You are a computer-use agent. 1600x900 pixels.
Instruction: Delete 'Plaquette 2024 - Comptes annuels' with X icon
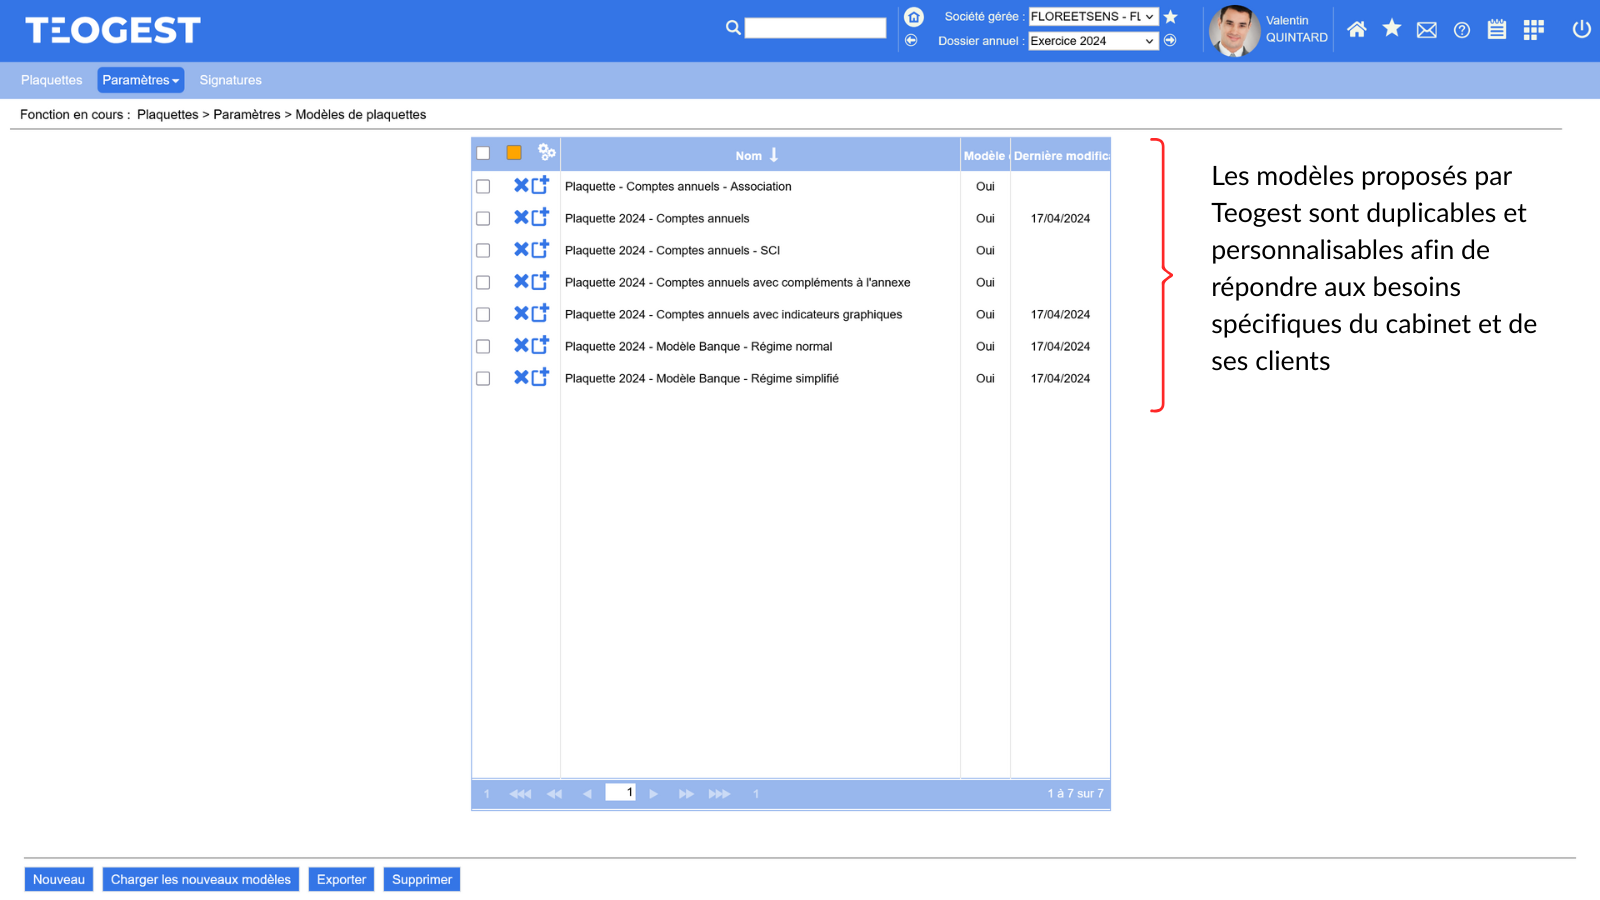click(521, 218)
